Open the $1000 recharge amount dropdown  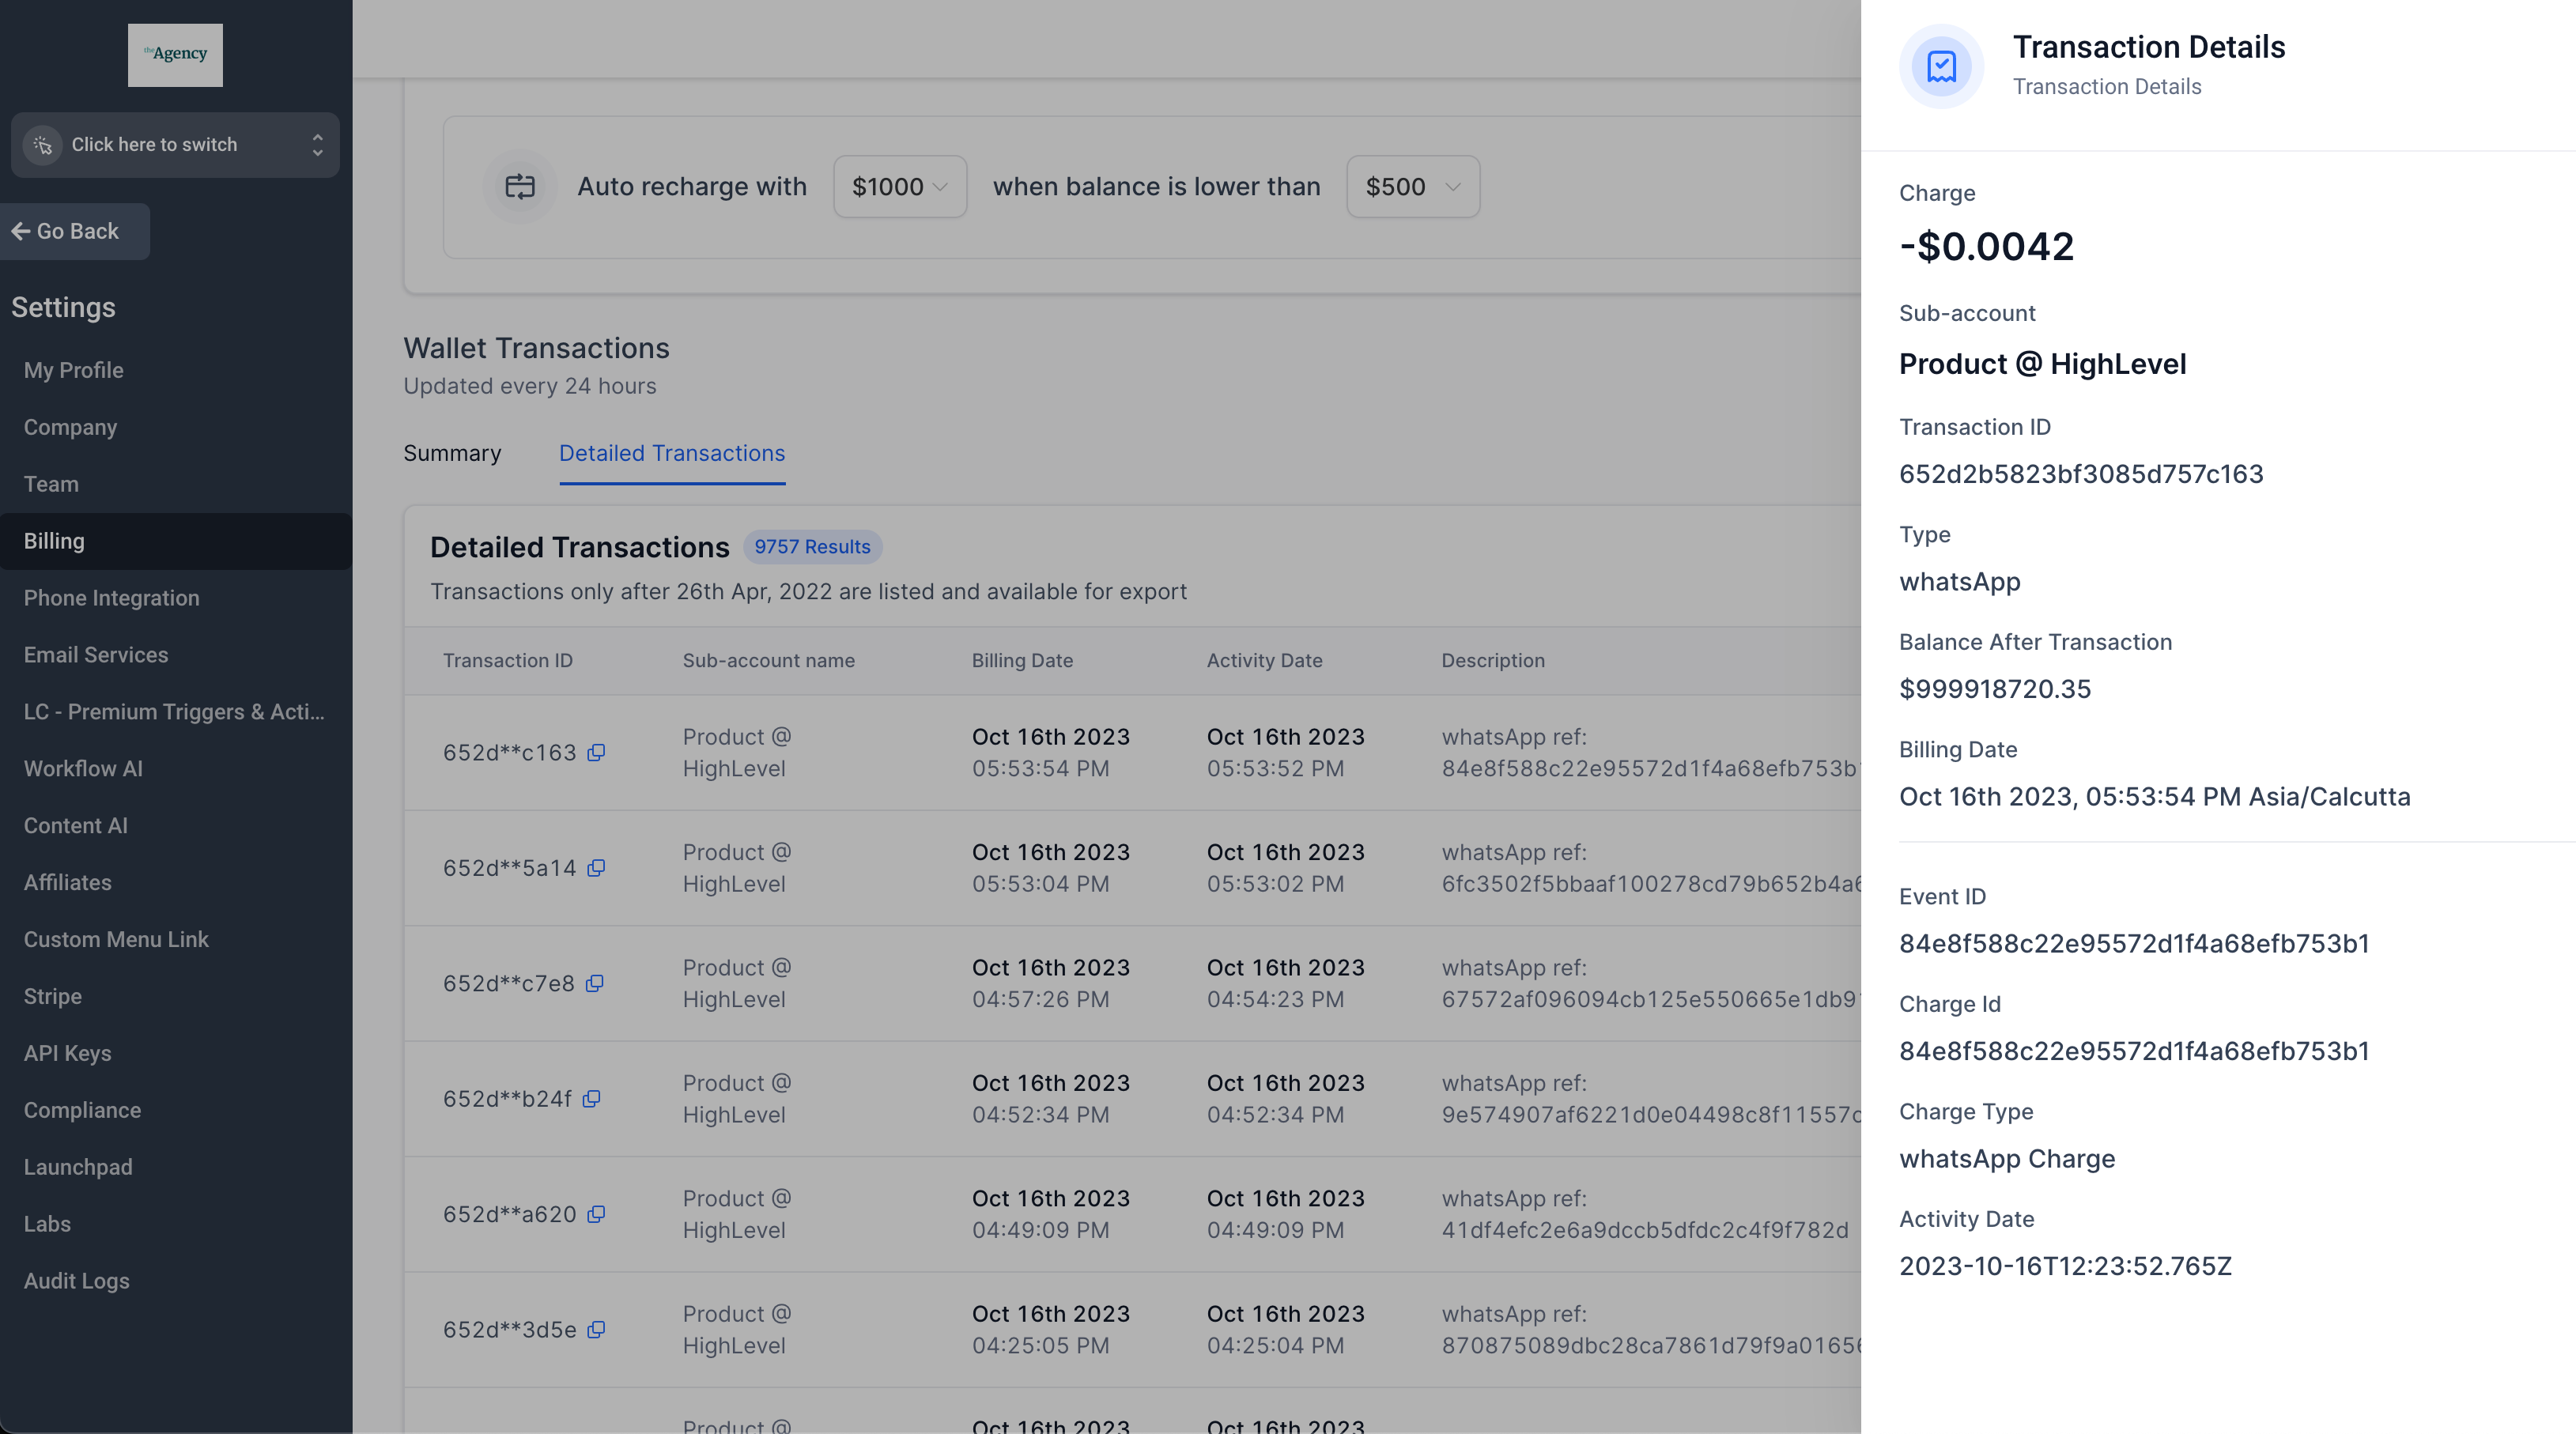point(900,186)
